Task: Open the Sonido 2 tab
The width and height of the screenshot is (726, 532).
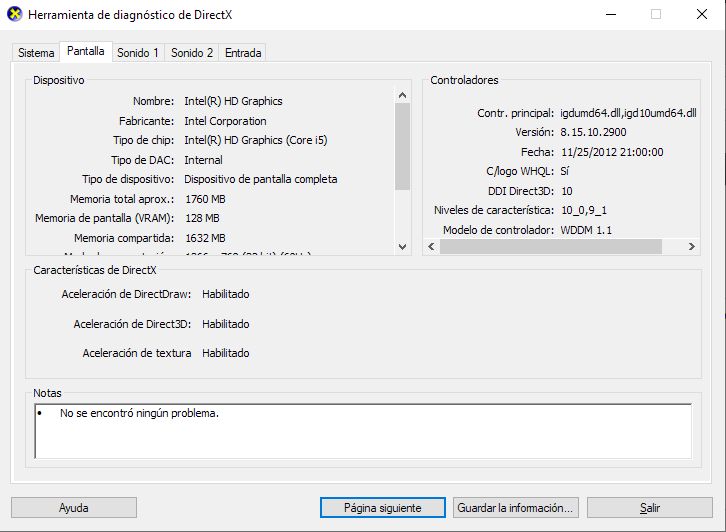Action: click(x=192, y=53)
